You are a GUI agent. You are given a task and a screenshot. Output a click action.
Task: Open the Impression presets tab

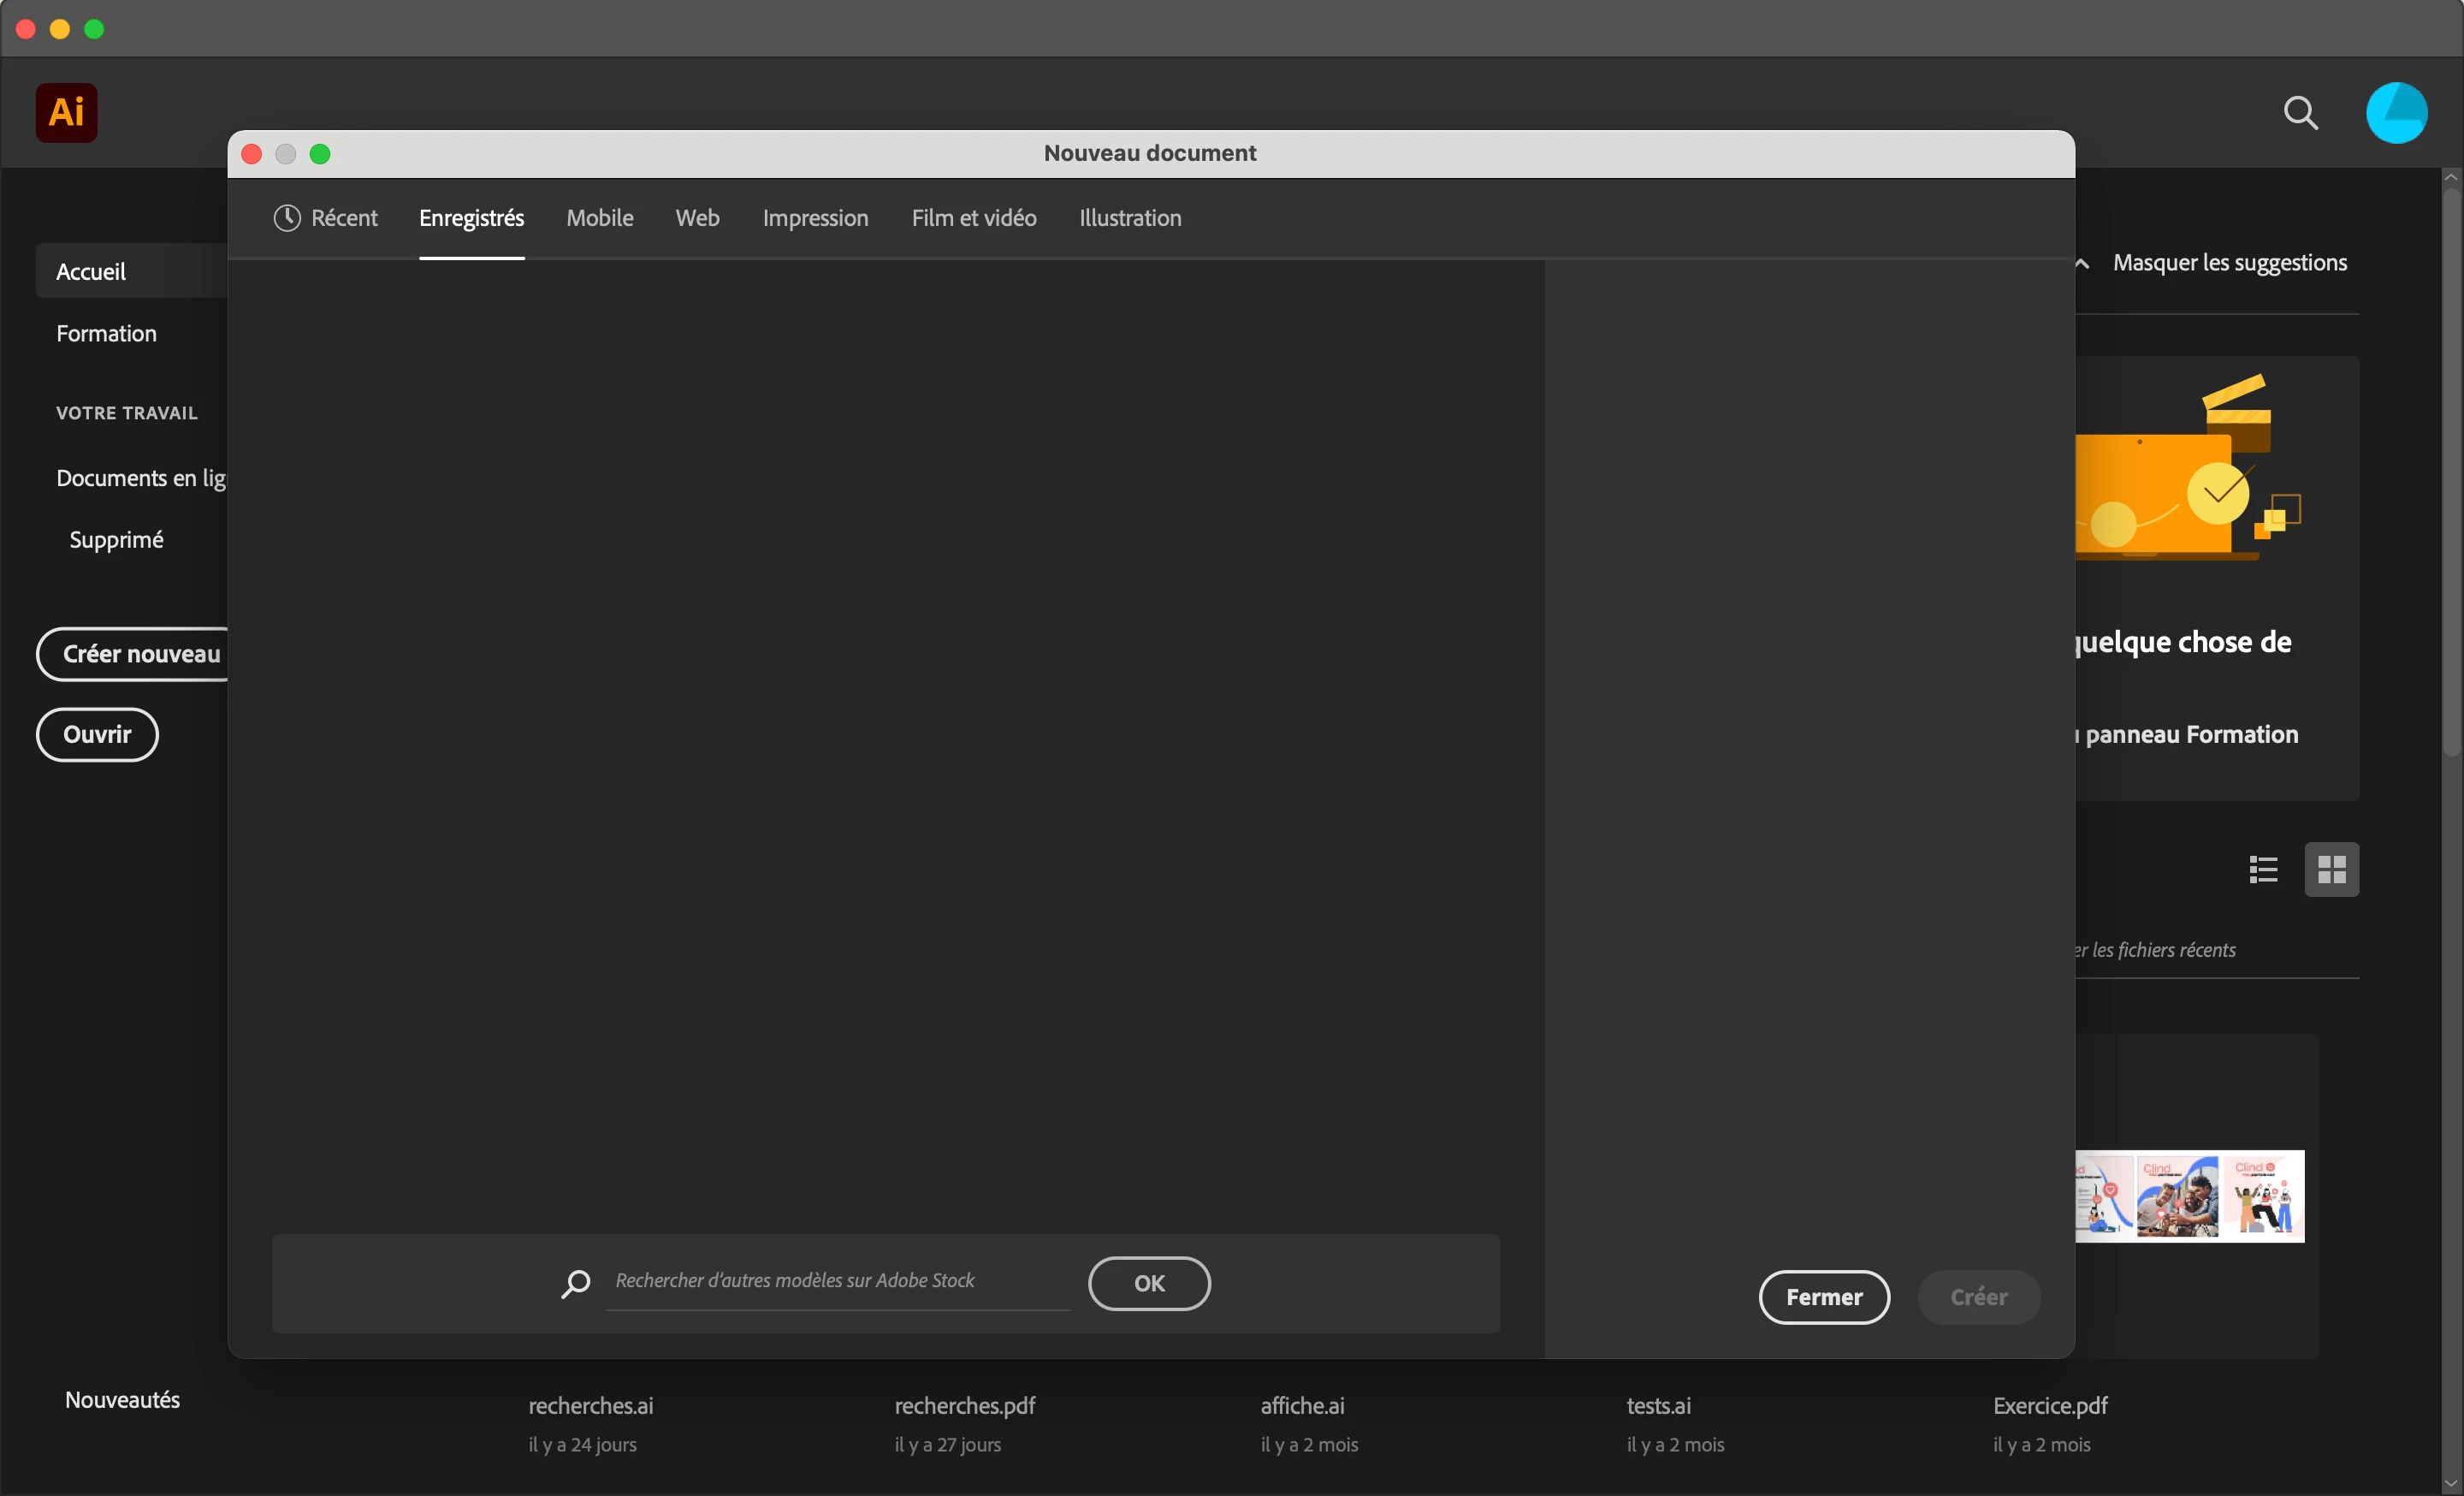coord(815,218)
